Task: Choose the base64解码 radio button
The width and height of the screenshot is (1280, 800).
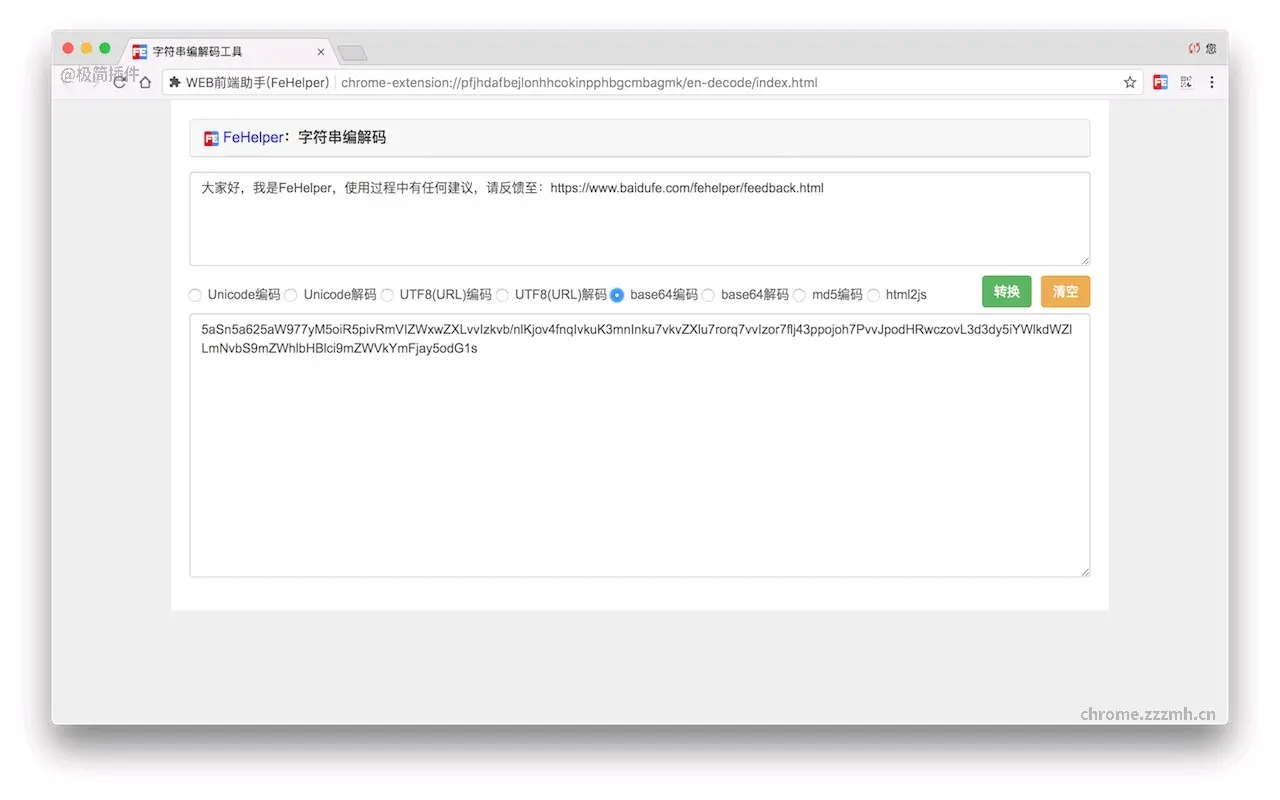Action: pyautogui.click(x=708, y=295)
